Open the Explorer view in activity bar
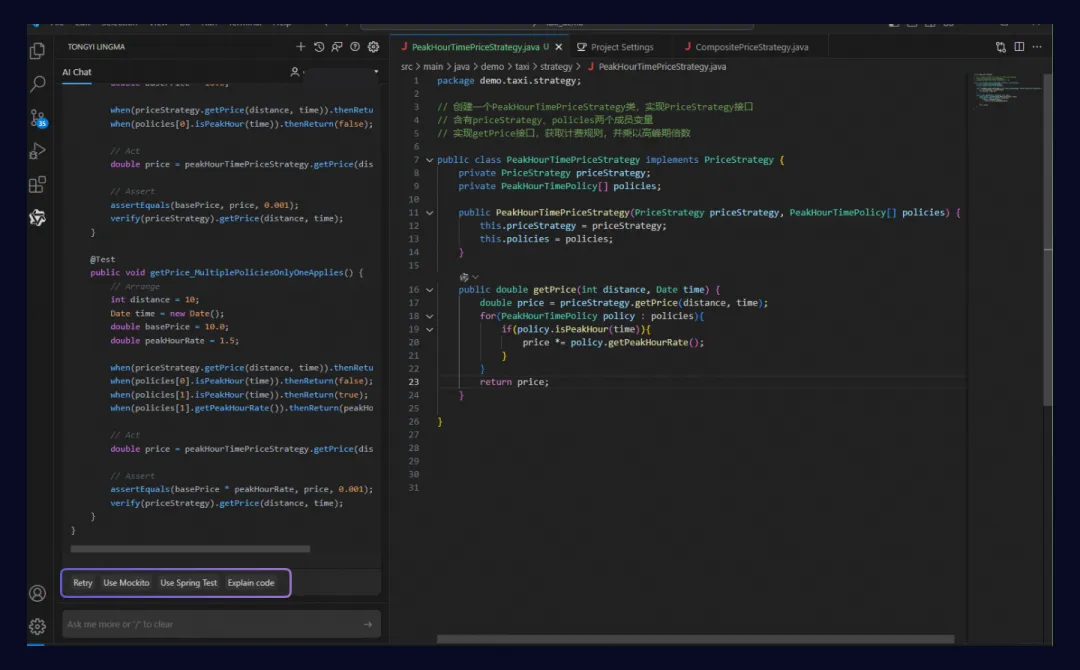 pos(37,51)
